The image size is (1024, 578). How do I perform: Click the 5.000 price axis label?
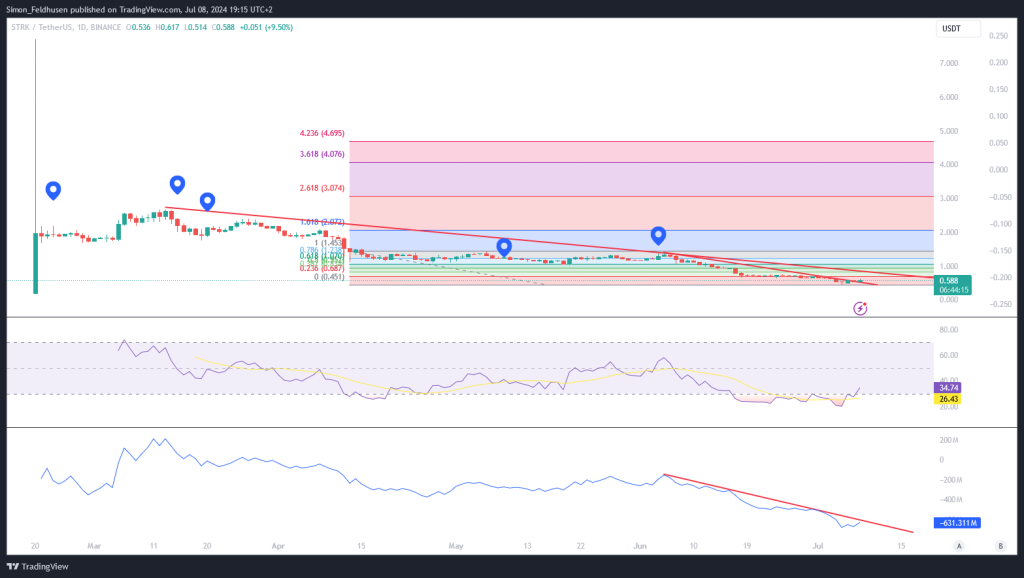[949, 131]
